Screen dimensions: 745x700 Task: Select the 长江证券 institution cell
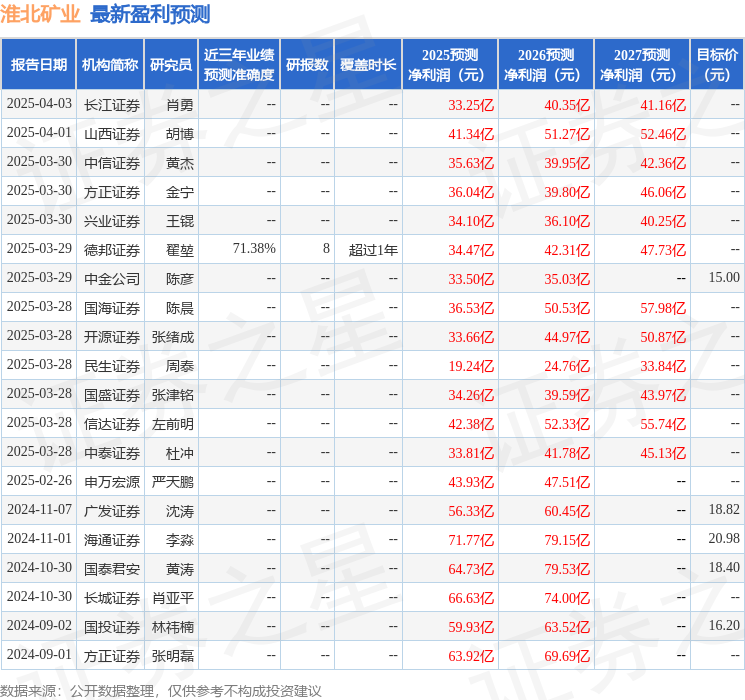112,105
